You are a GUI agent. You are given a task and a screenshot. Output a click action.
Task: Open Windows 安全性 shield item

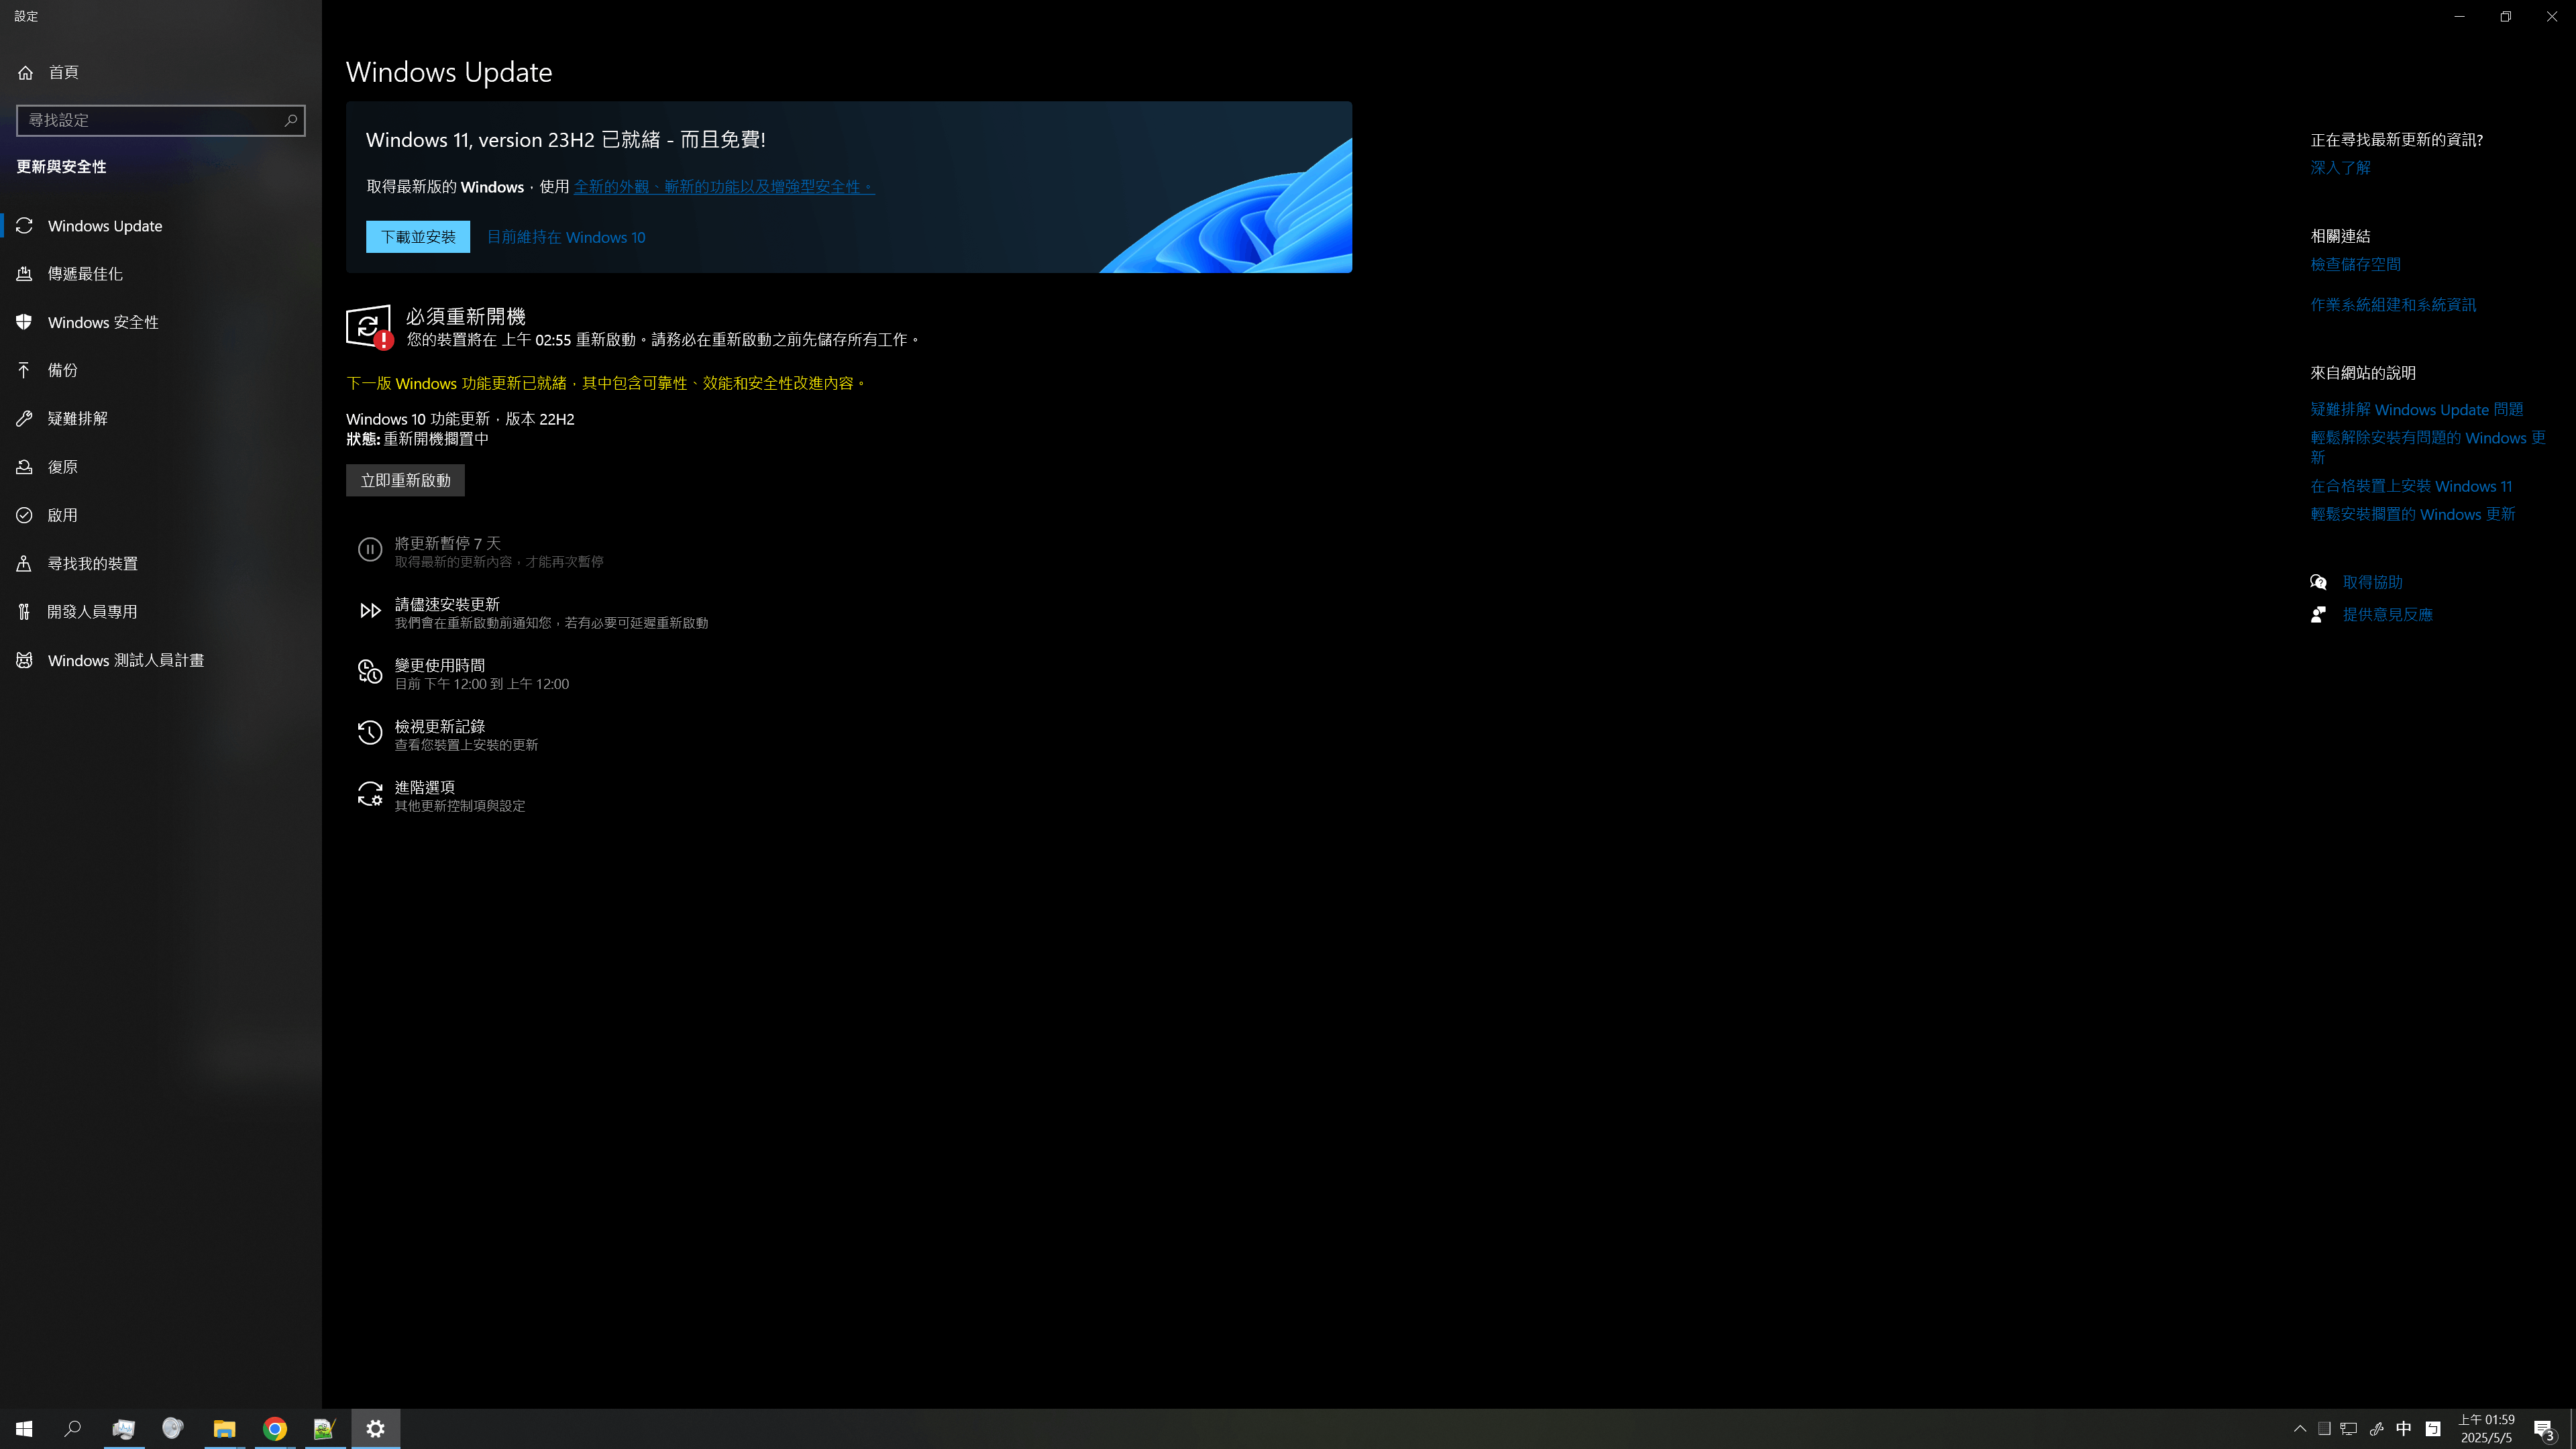pyautogui.click(x=102, y=322)
